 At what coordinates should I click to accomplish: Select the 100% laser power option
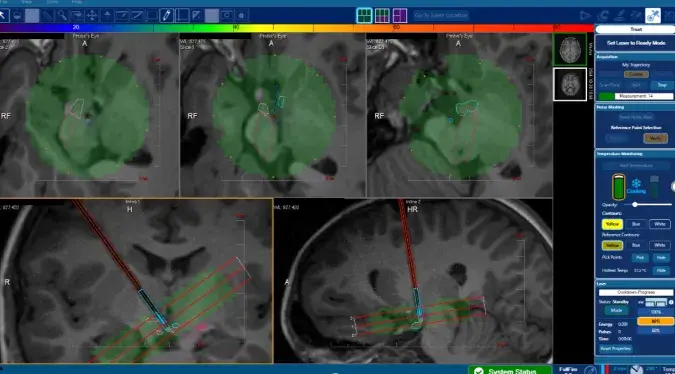tap(655, 312)
